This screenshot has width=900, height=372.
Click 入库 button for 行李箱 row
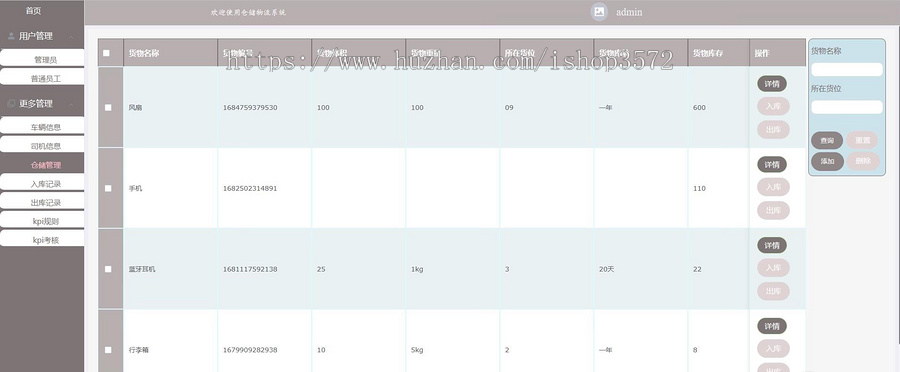click(773, 348)
